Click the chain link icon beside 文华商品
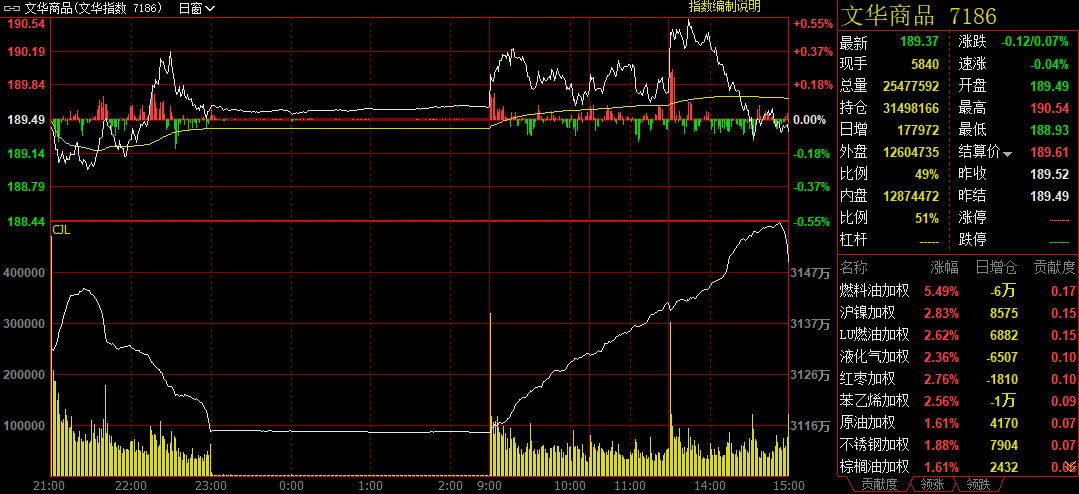 point(13,8)
